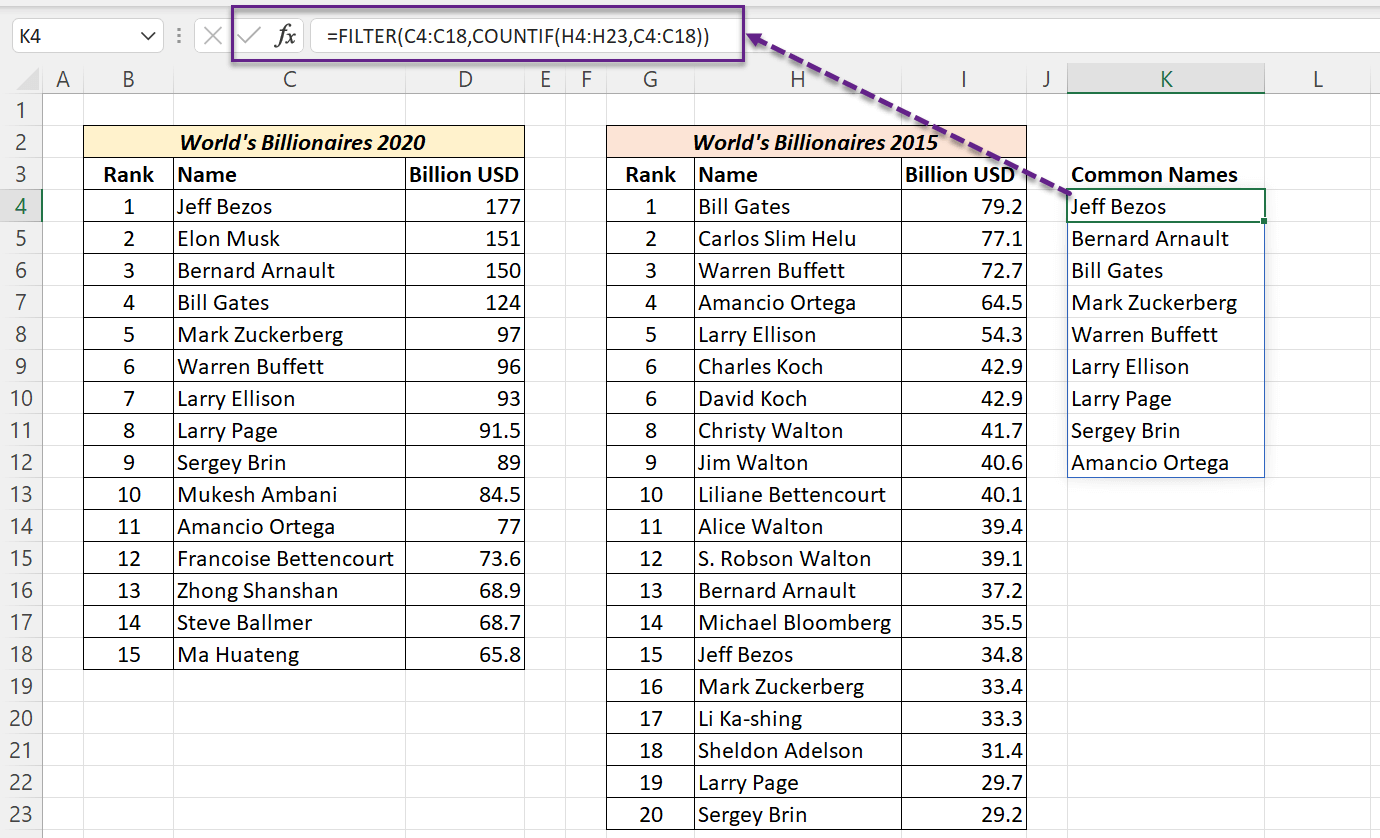
Task: Select column C header
Action: click(x=289, y=79)
